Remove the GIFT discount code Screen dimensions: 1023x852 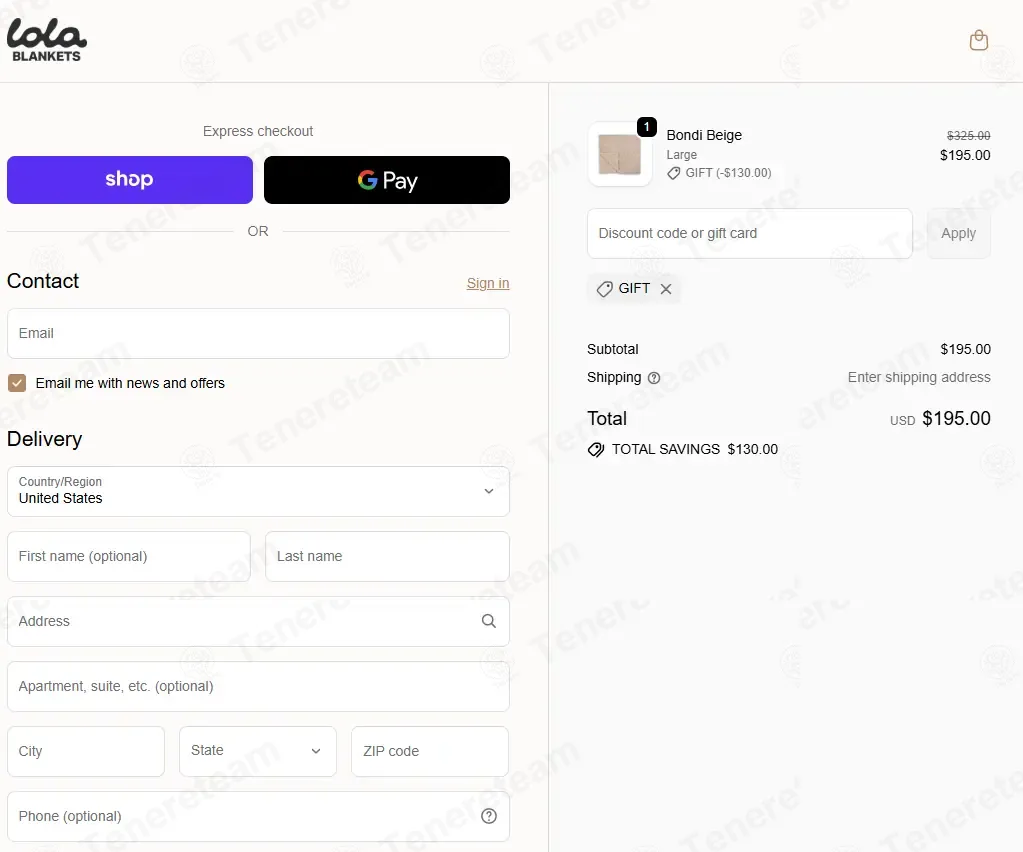[x=665, y=289]
